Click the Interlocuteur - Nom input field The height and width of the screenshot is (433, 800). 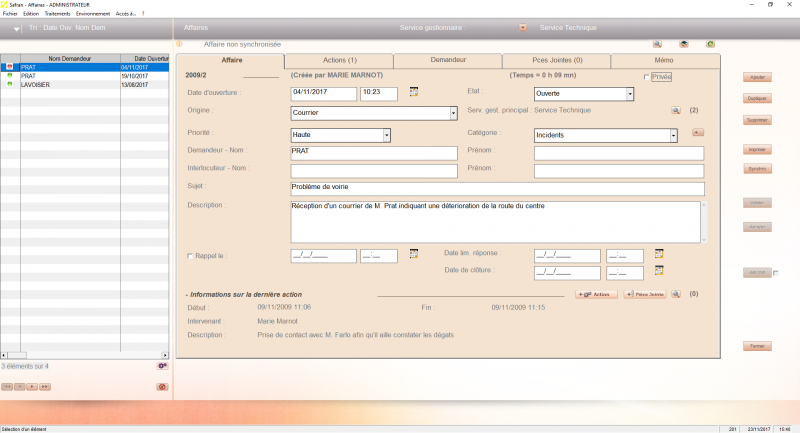(374, 171)
